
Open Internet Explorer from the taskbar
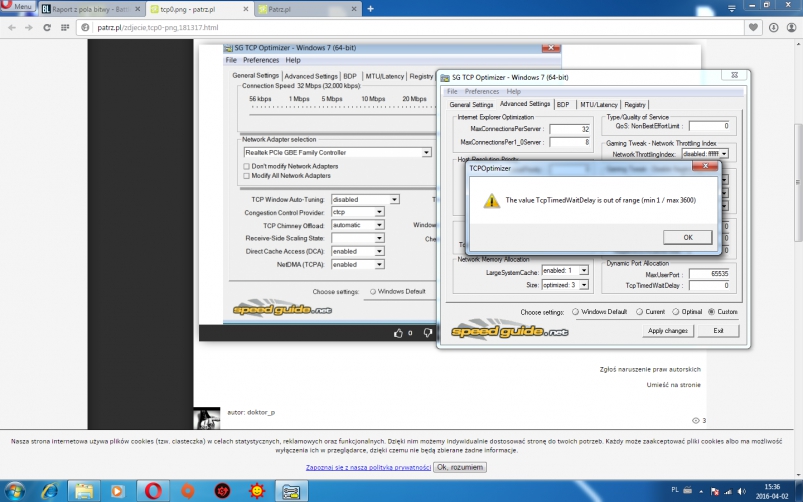point(49,491)
